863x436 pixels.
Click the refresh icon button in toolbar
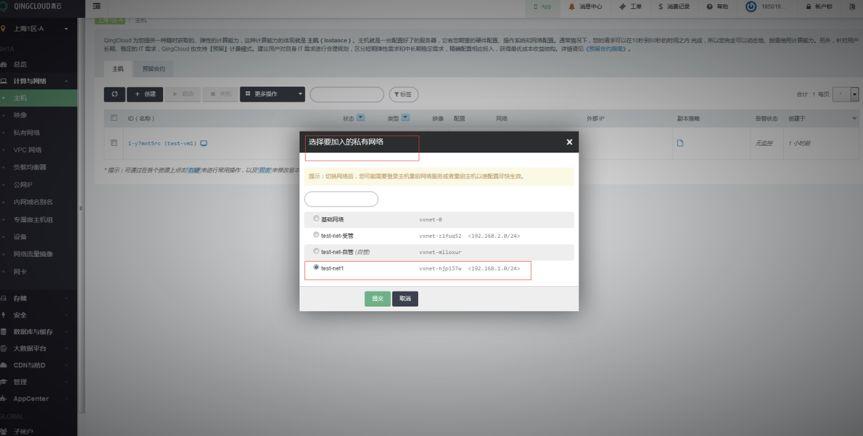(115, 94)
